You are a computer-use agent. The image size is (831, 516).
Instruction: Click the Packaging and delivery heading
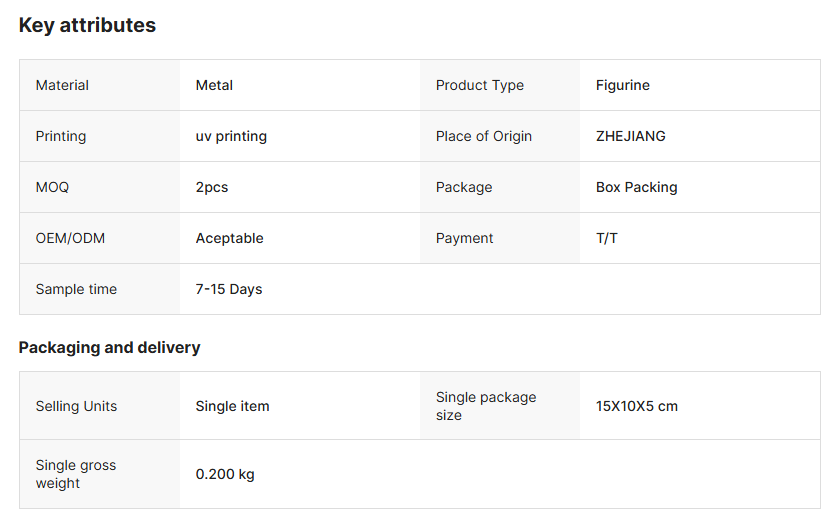109,348
